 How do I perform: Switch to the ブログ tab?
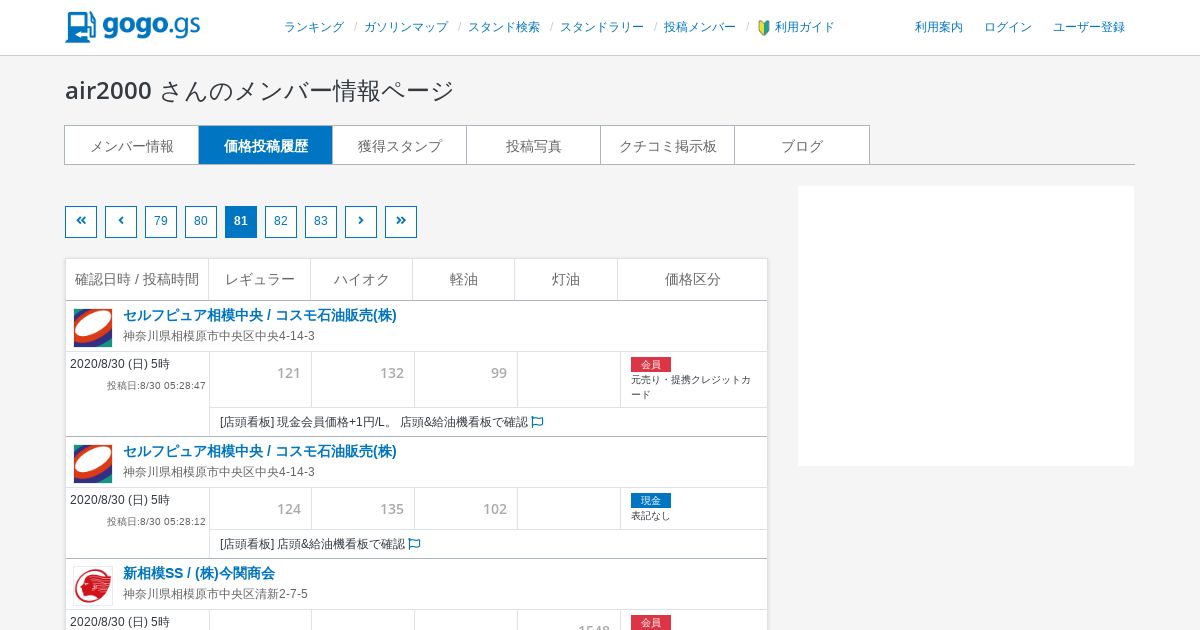(x=802, y=145)
